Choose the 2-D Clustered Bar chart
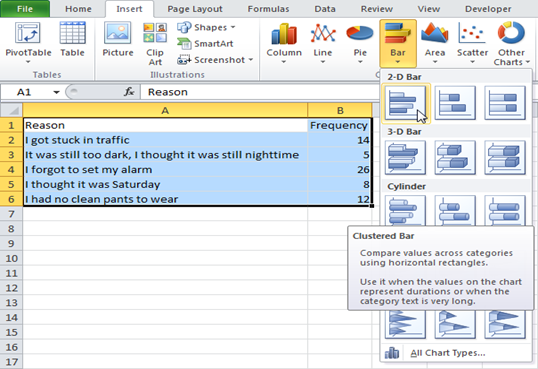 tap(406, 103)
